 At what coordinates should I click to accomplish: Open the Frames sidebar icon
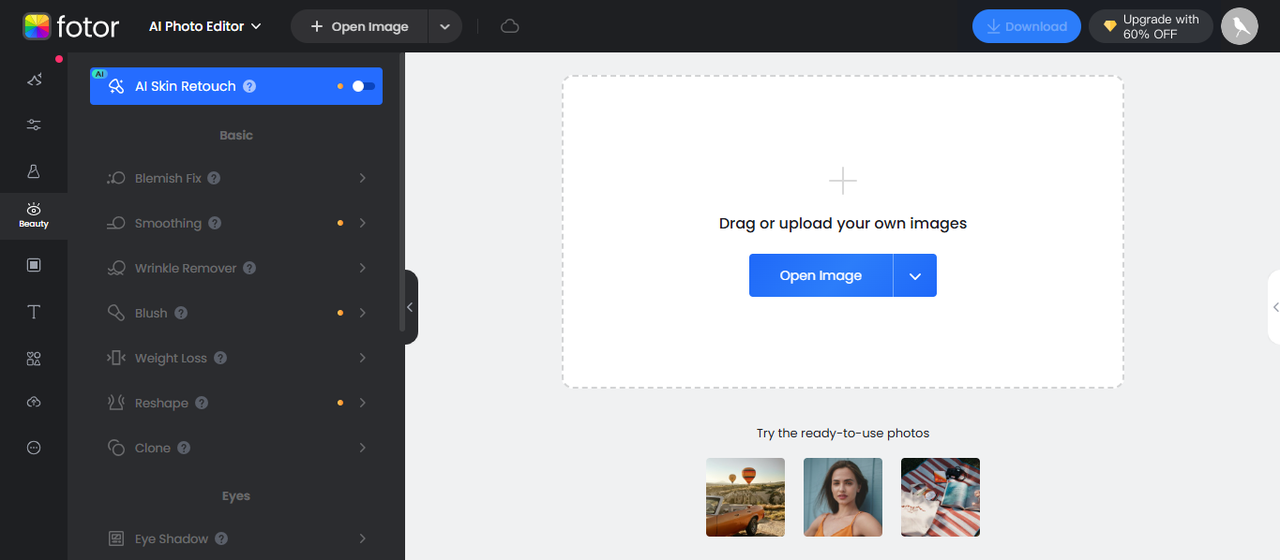coord(34,265)
